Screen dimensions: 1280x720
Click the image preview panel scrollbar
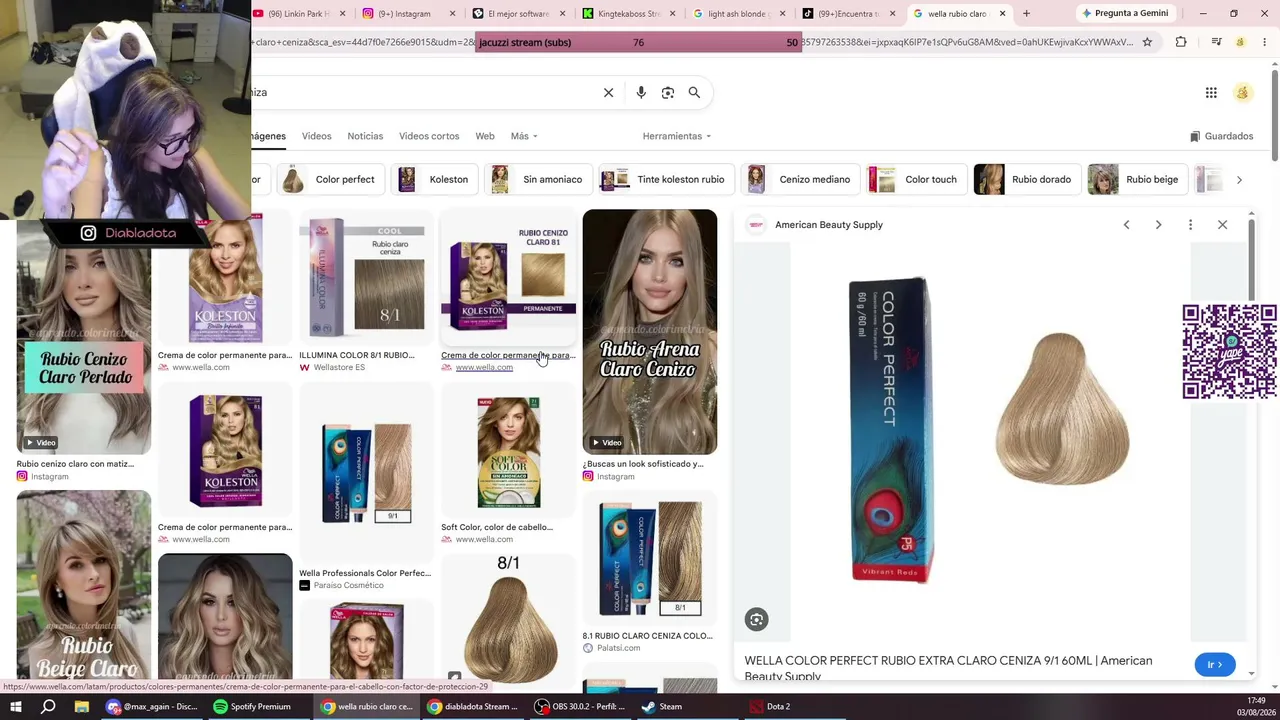[x=1251, y=258]
